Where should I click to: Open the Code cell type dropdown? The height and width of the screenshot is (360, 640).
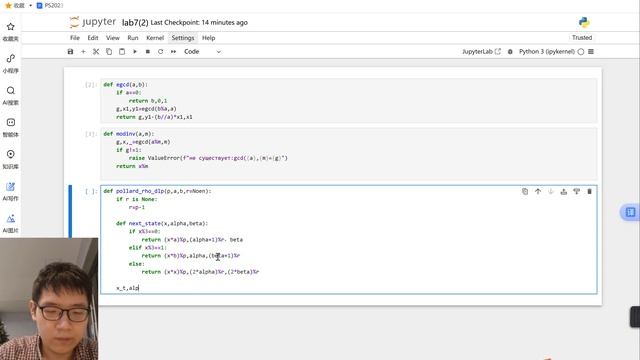tap(202, 51)
